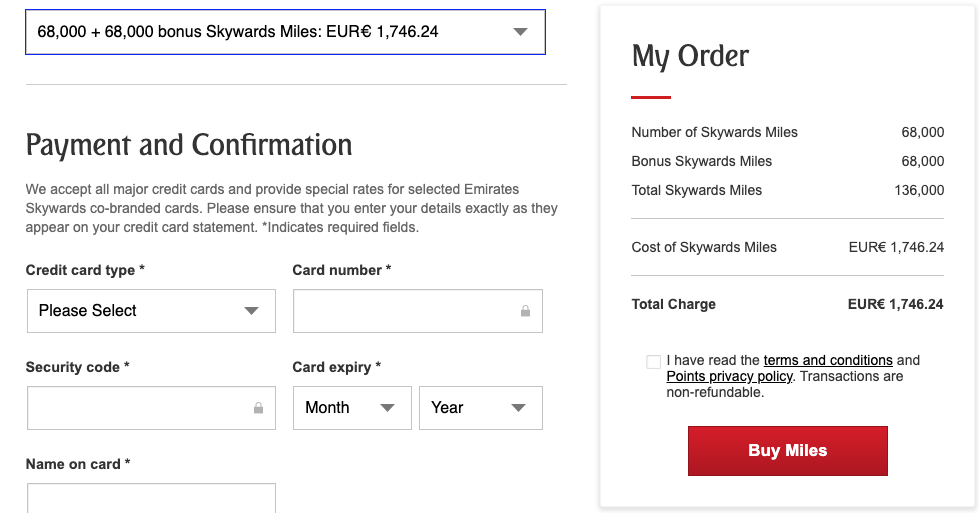This screenshot has width=979, height=513.
Task: Click the Please Select dropdown arrow
Action: pos(251,311)
